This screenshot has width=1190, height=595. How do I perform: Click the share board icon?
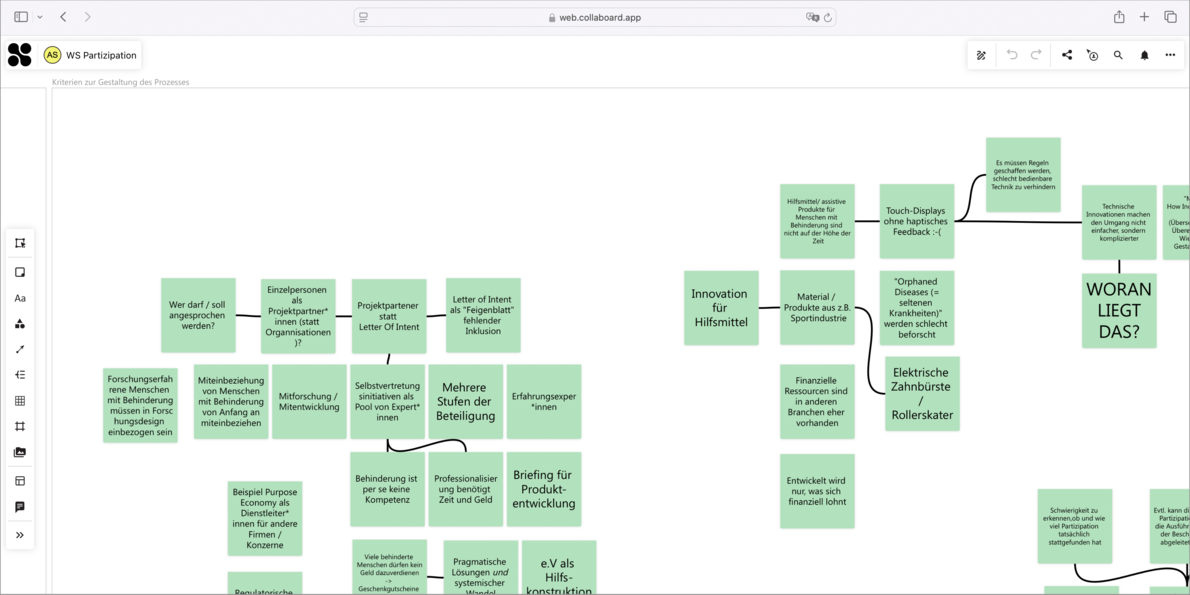(1067, 56)
